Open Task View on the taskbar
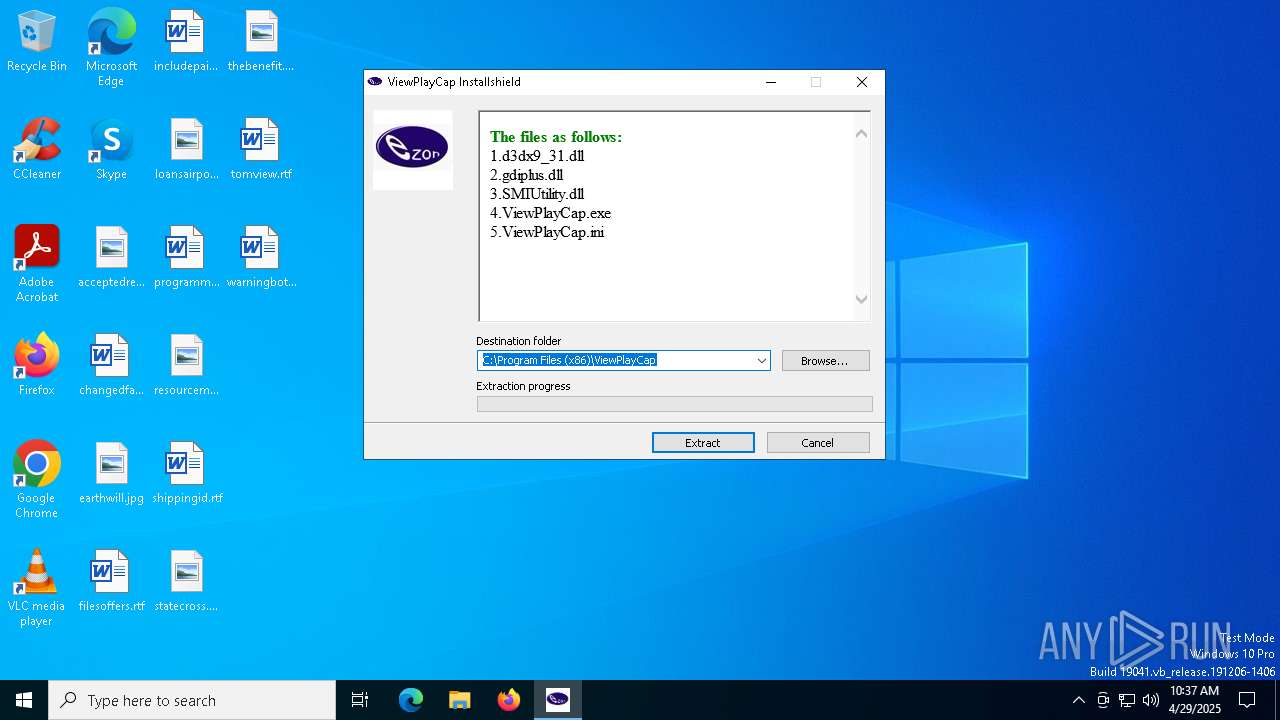1280x720 pixels. (360, 700)
